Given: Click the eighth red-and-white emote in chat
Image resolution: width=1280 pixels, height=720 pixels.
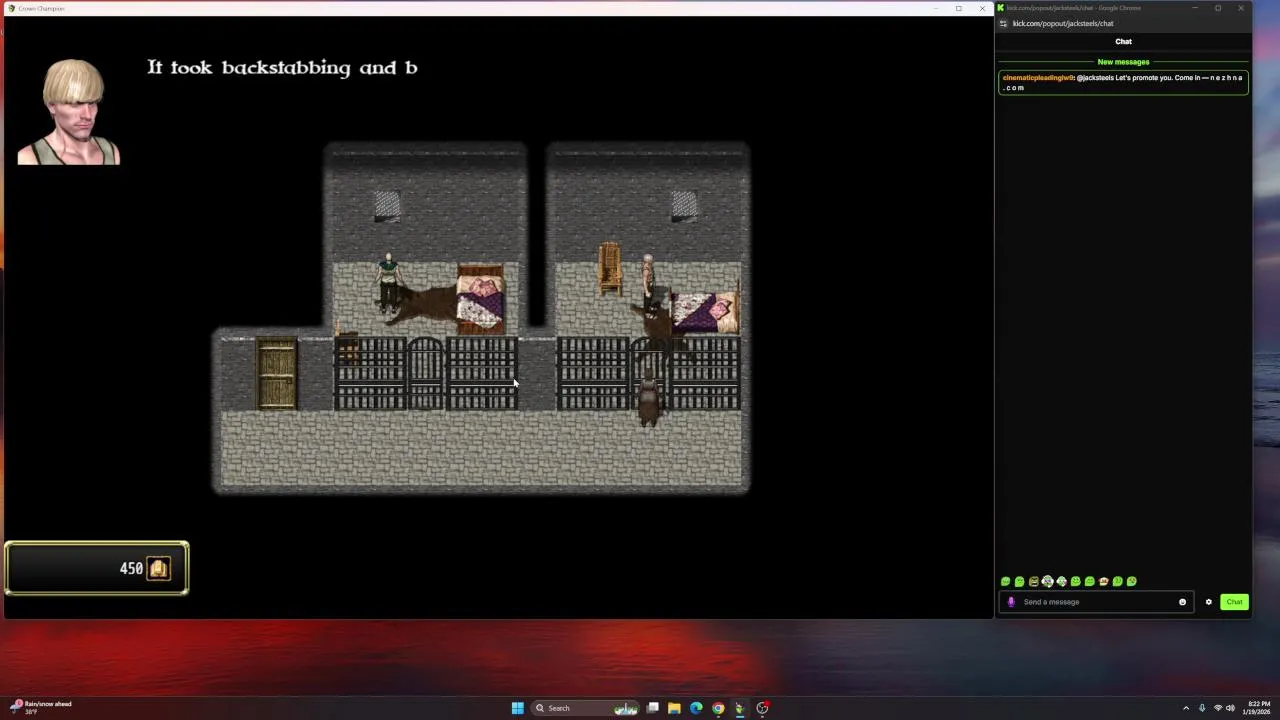Looking at the screenshot, I should tap(1104, 581).
